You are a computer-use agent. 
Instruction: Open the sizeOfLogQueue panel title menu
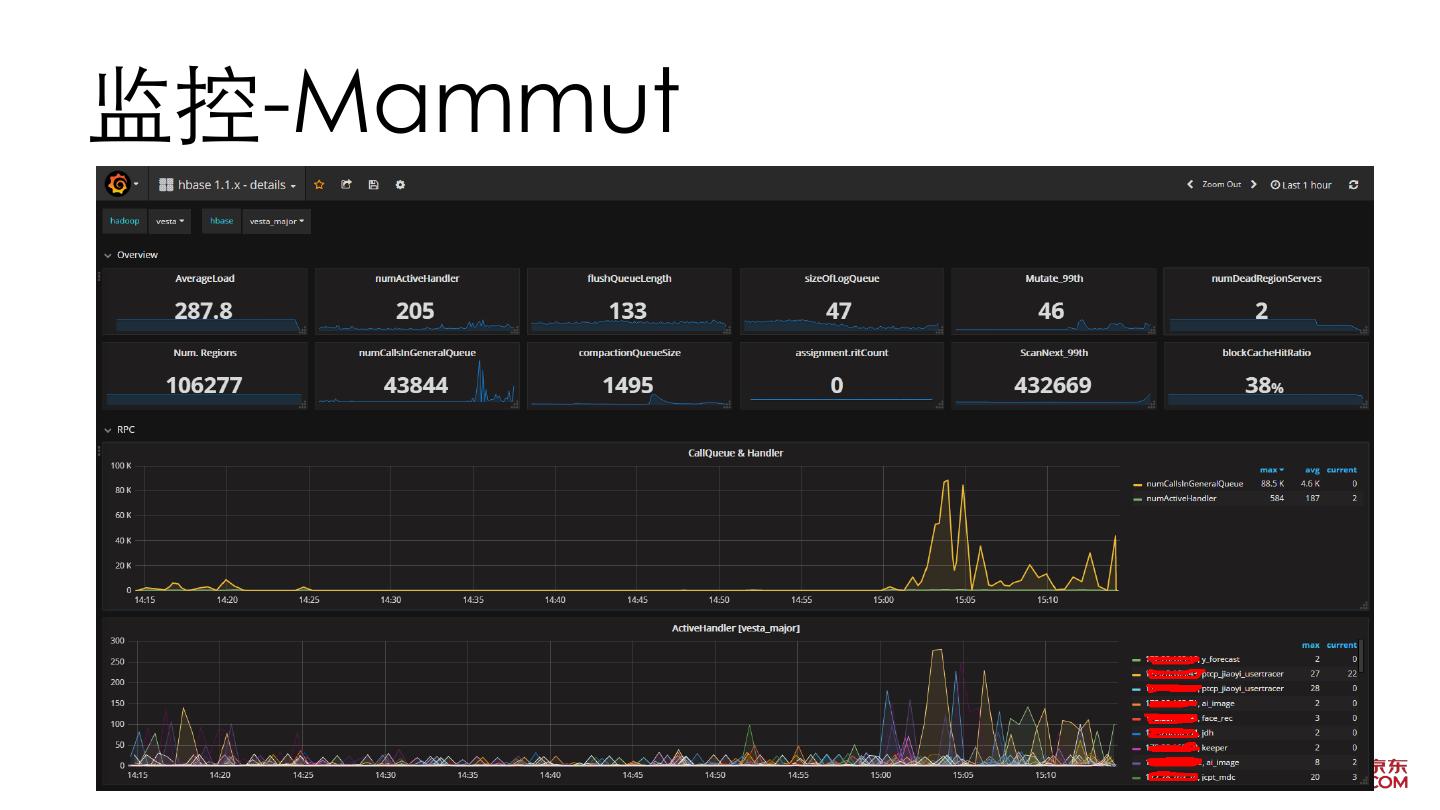pyautogui.click(x=841, y=279)
